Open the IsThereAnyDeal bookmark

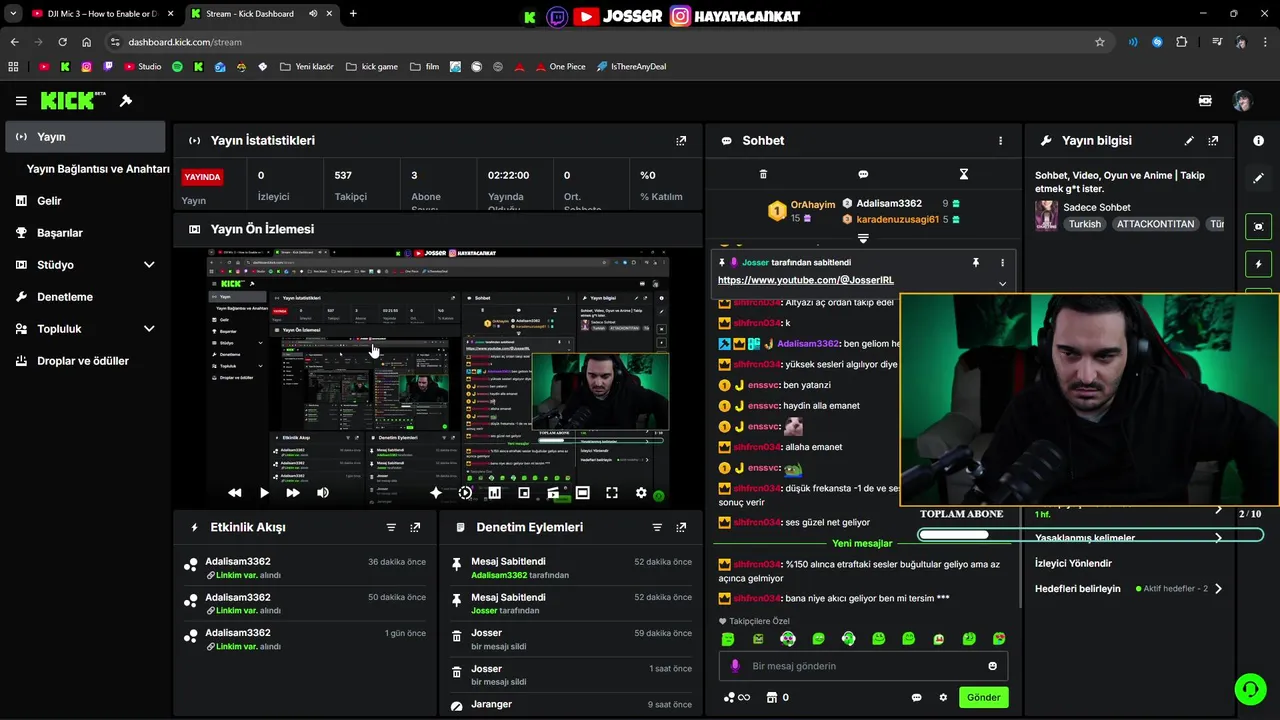631,67
